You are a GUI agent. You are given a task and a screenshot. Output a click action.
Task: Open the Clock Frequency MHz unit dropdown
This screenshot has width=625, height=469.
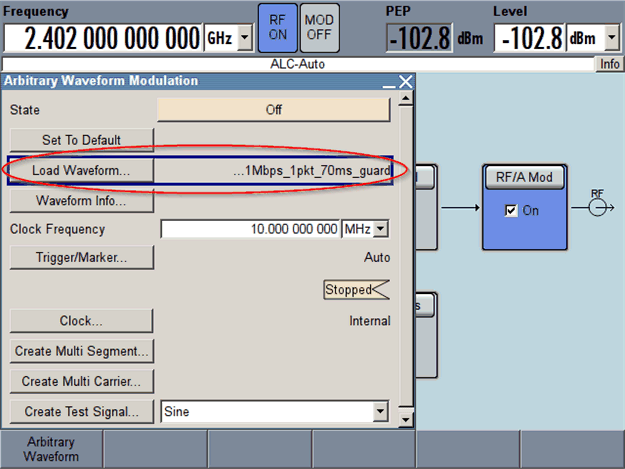click(381, 229)
